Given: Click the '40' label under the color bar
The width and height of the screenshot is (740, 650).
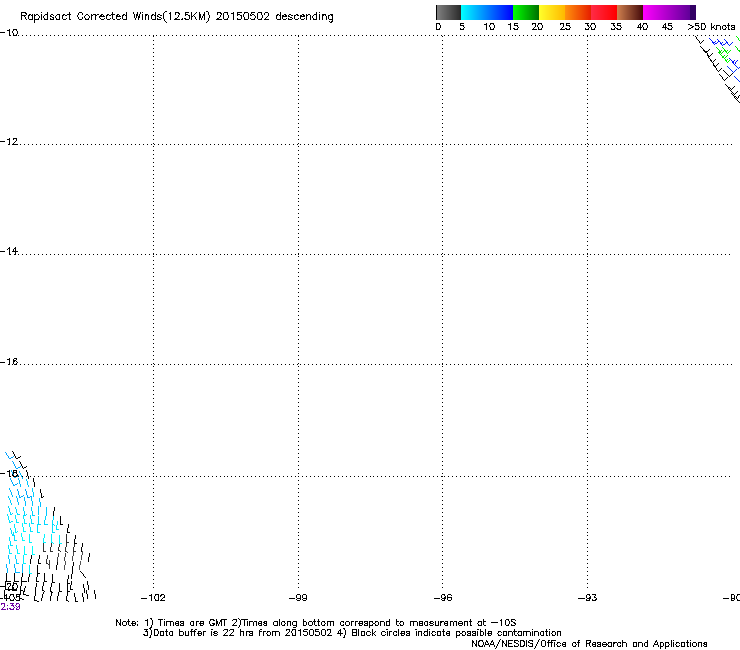Looking at the screenshot, I should [x=642, y=27].
